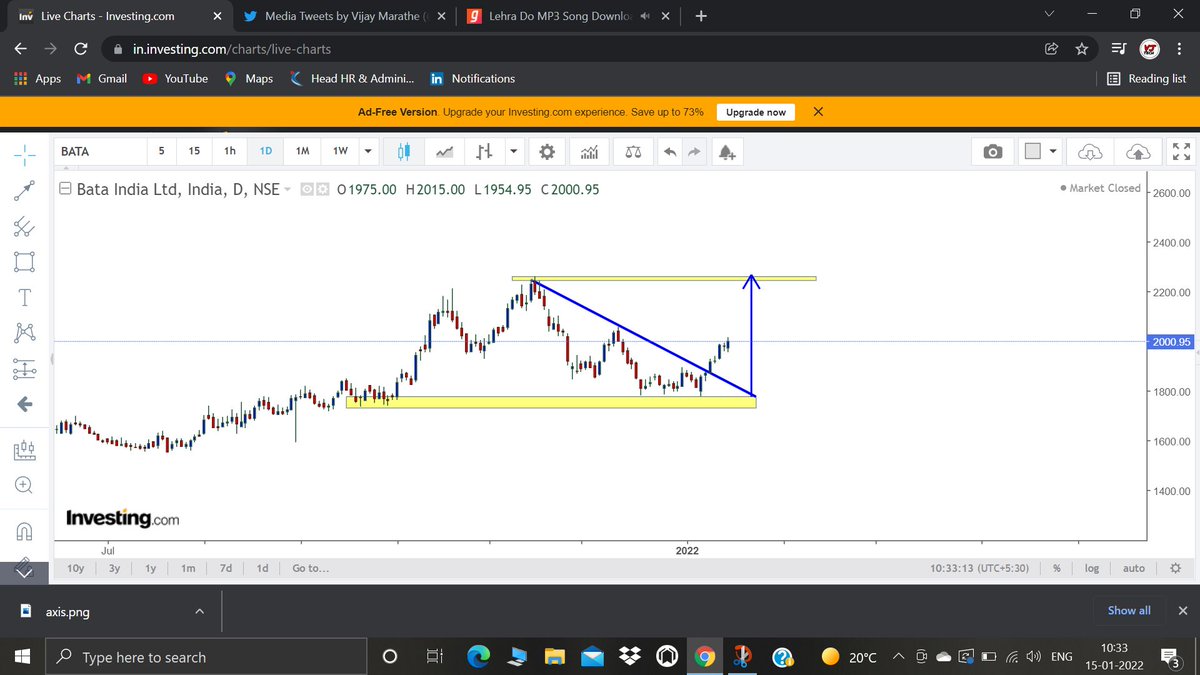
Task: Select the text annotation tool
Action: [25, 297]
